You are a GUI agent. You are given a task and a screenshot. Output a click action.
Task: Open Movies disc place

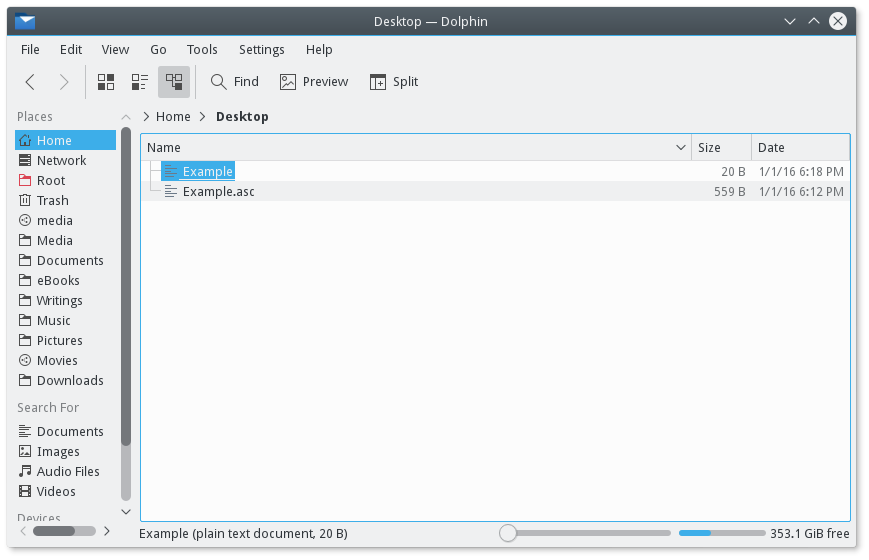pos(65,360)
